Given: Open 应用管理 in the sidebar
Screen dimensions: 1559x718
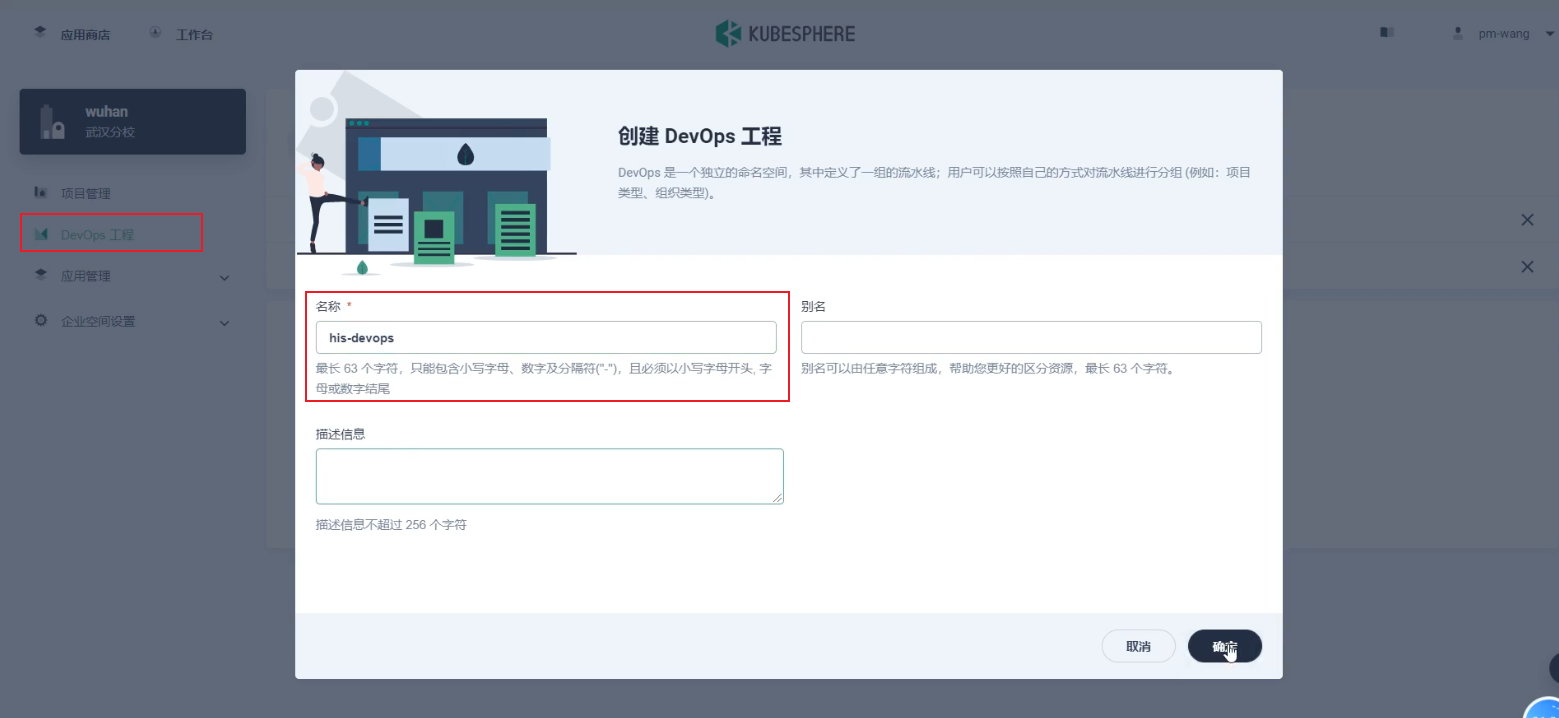Looking at the screenshot, I should pos(86,276).
